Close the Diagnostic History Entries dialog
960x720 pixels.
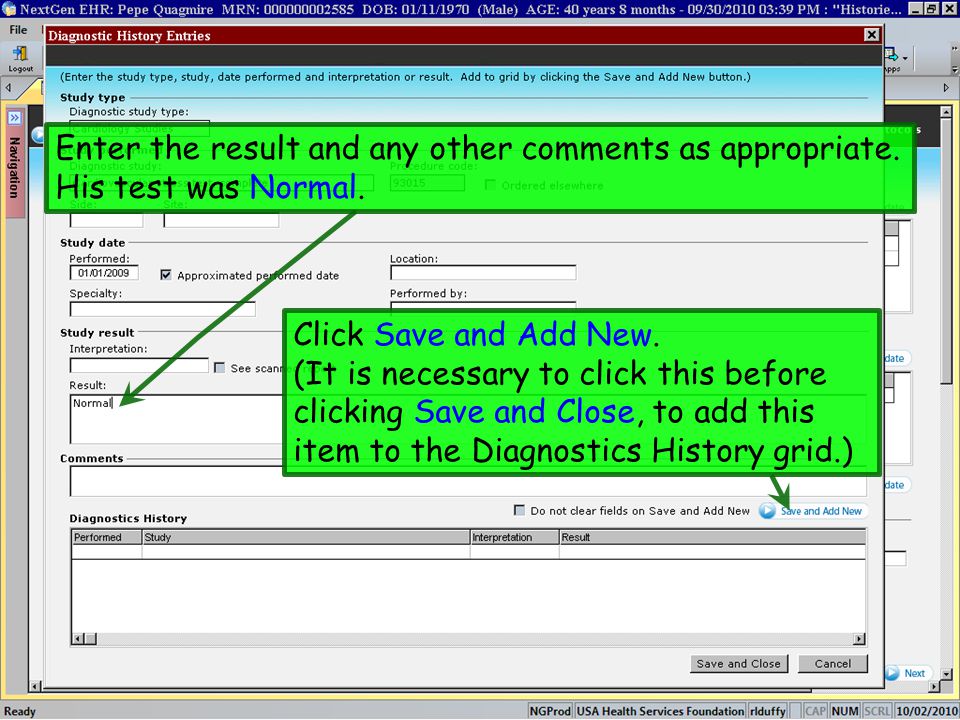(x=872, y=35)
